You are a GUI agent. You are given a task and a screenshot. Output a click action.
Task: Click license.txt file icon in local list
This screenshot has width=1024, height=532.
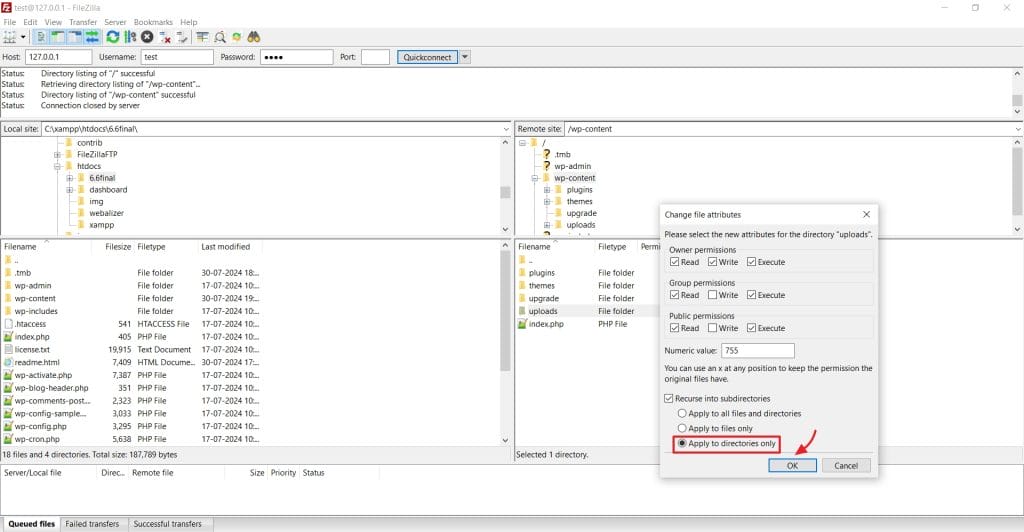[x=8, y=349]
